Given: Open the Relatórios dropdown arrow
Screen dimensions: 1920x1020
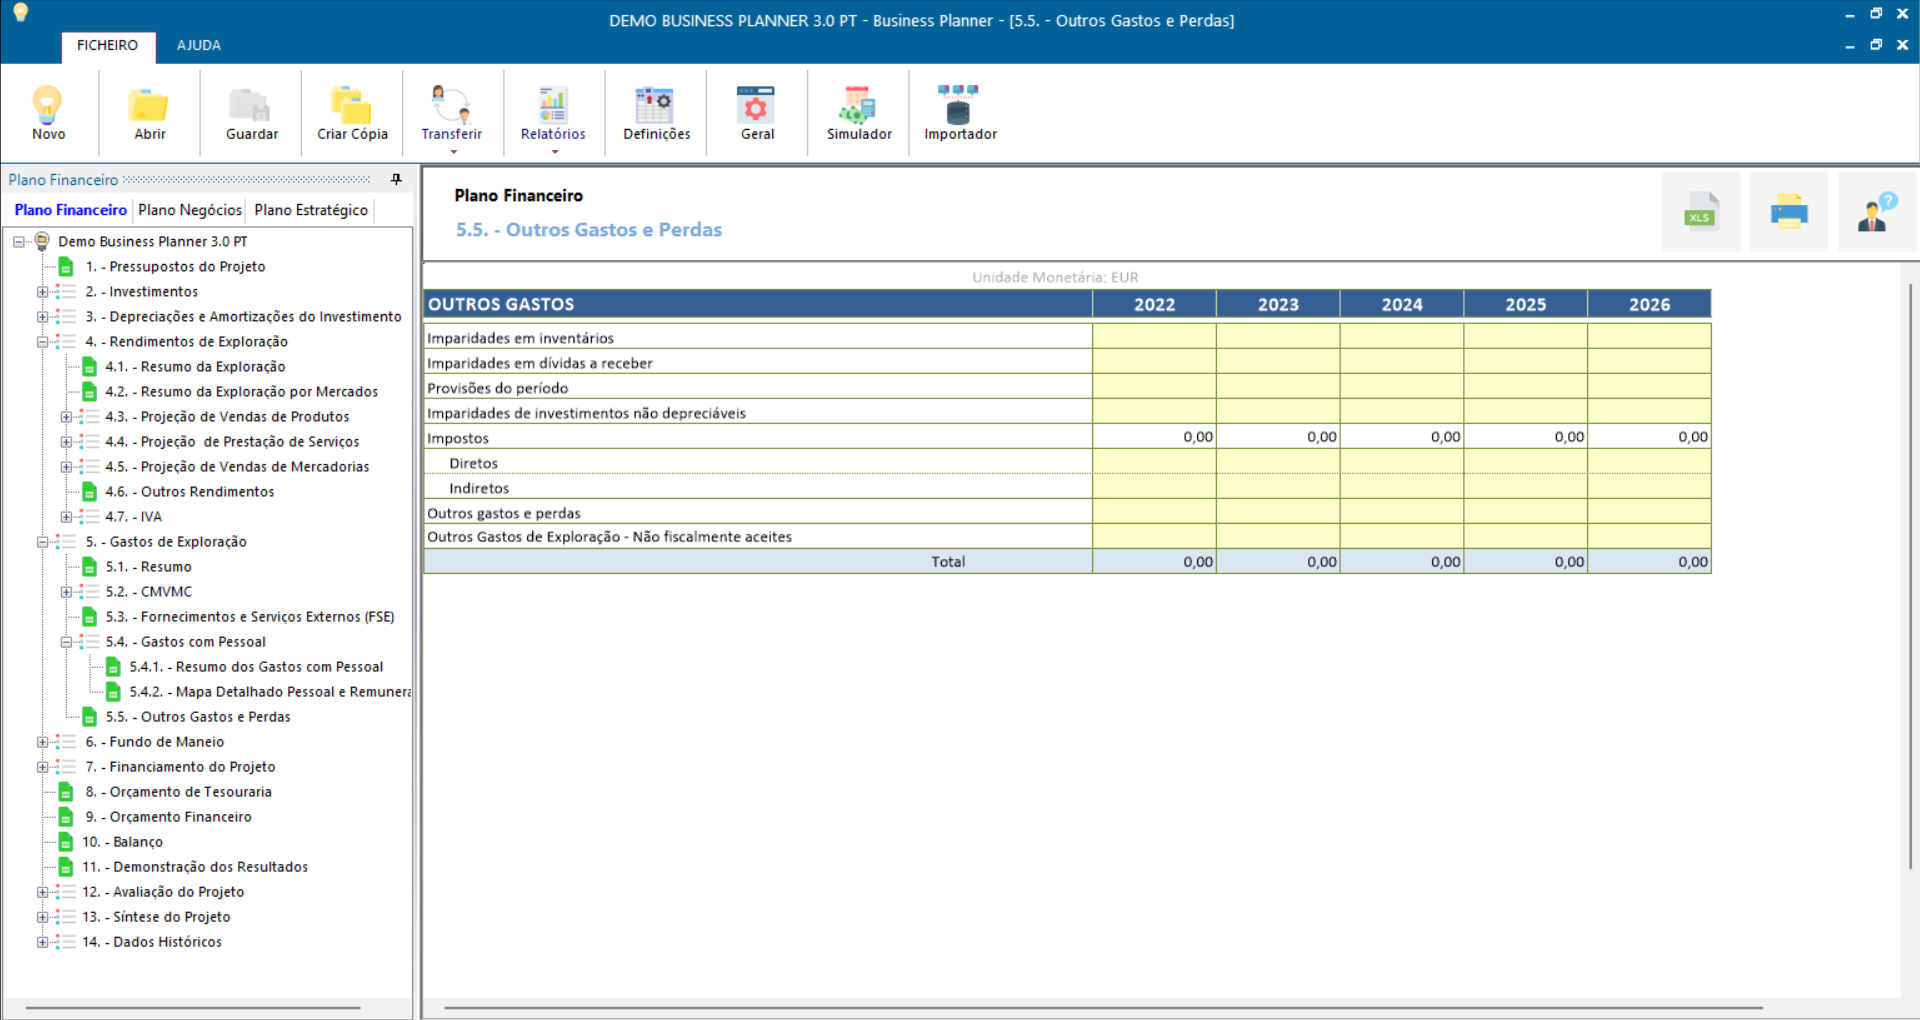Looking at the screenshot, I should tap(555, 152).
